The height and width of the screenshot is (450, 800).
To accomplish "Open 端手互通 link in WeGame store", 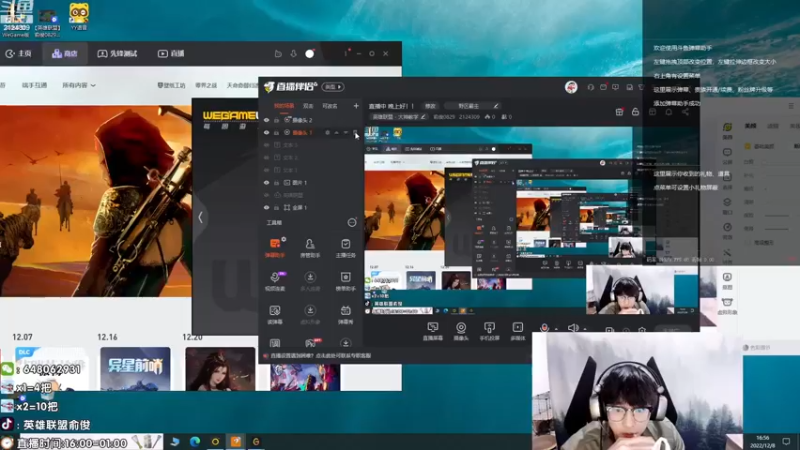I will tap(34, 85).
